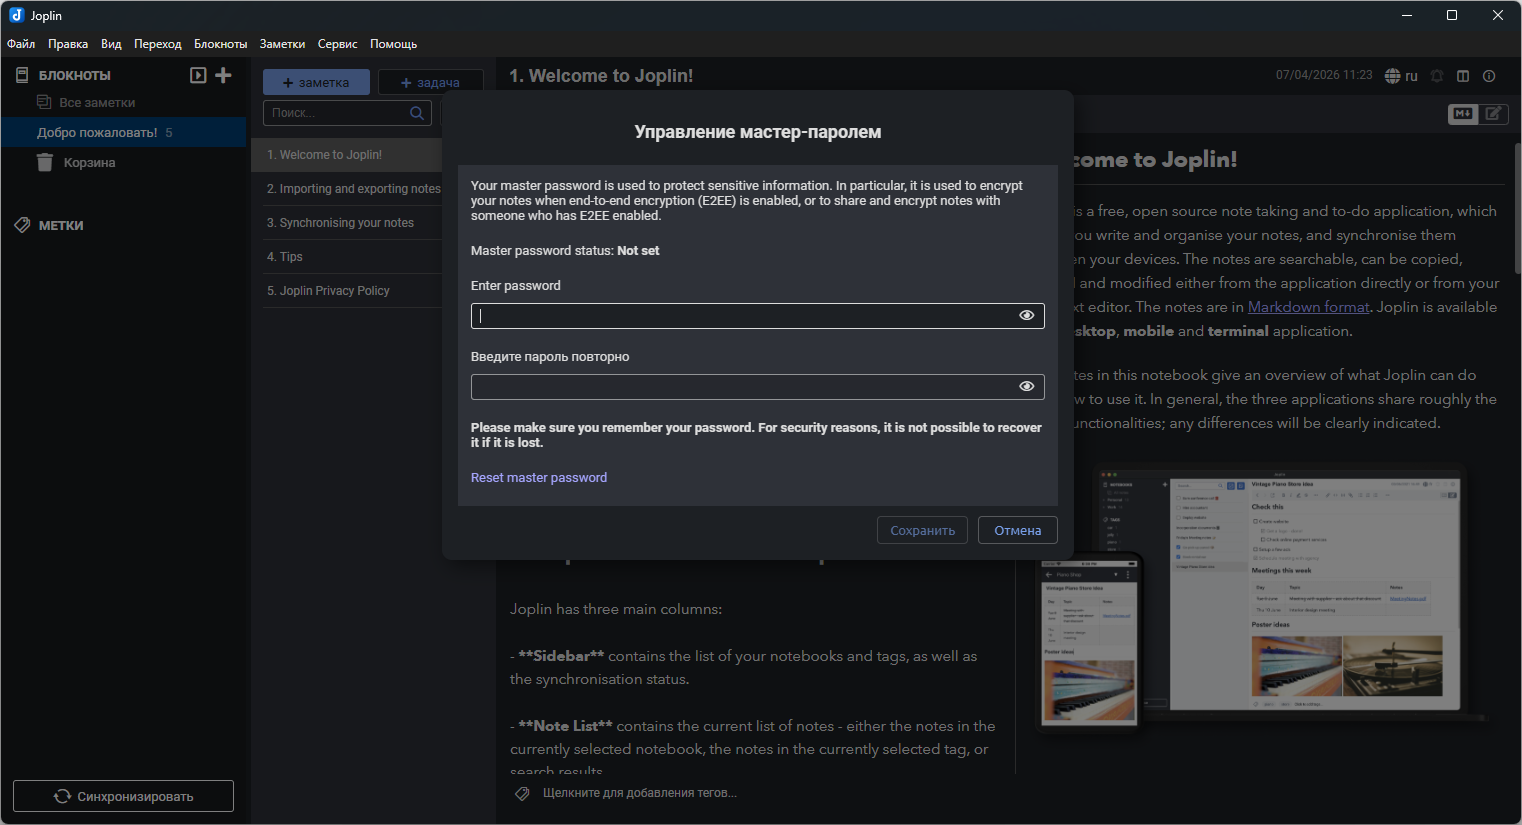Focus the Введите пароль повторно input field
1522x825 pixels.
click(x=758, y=387)
